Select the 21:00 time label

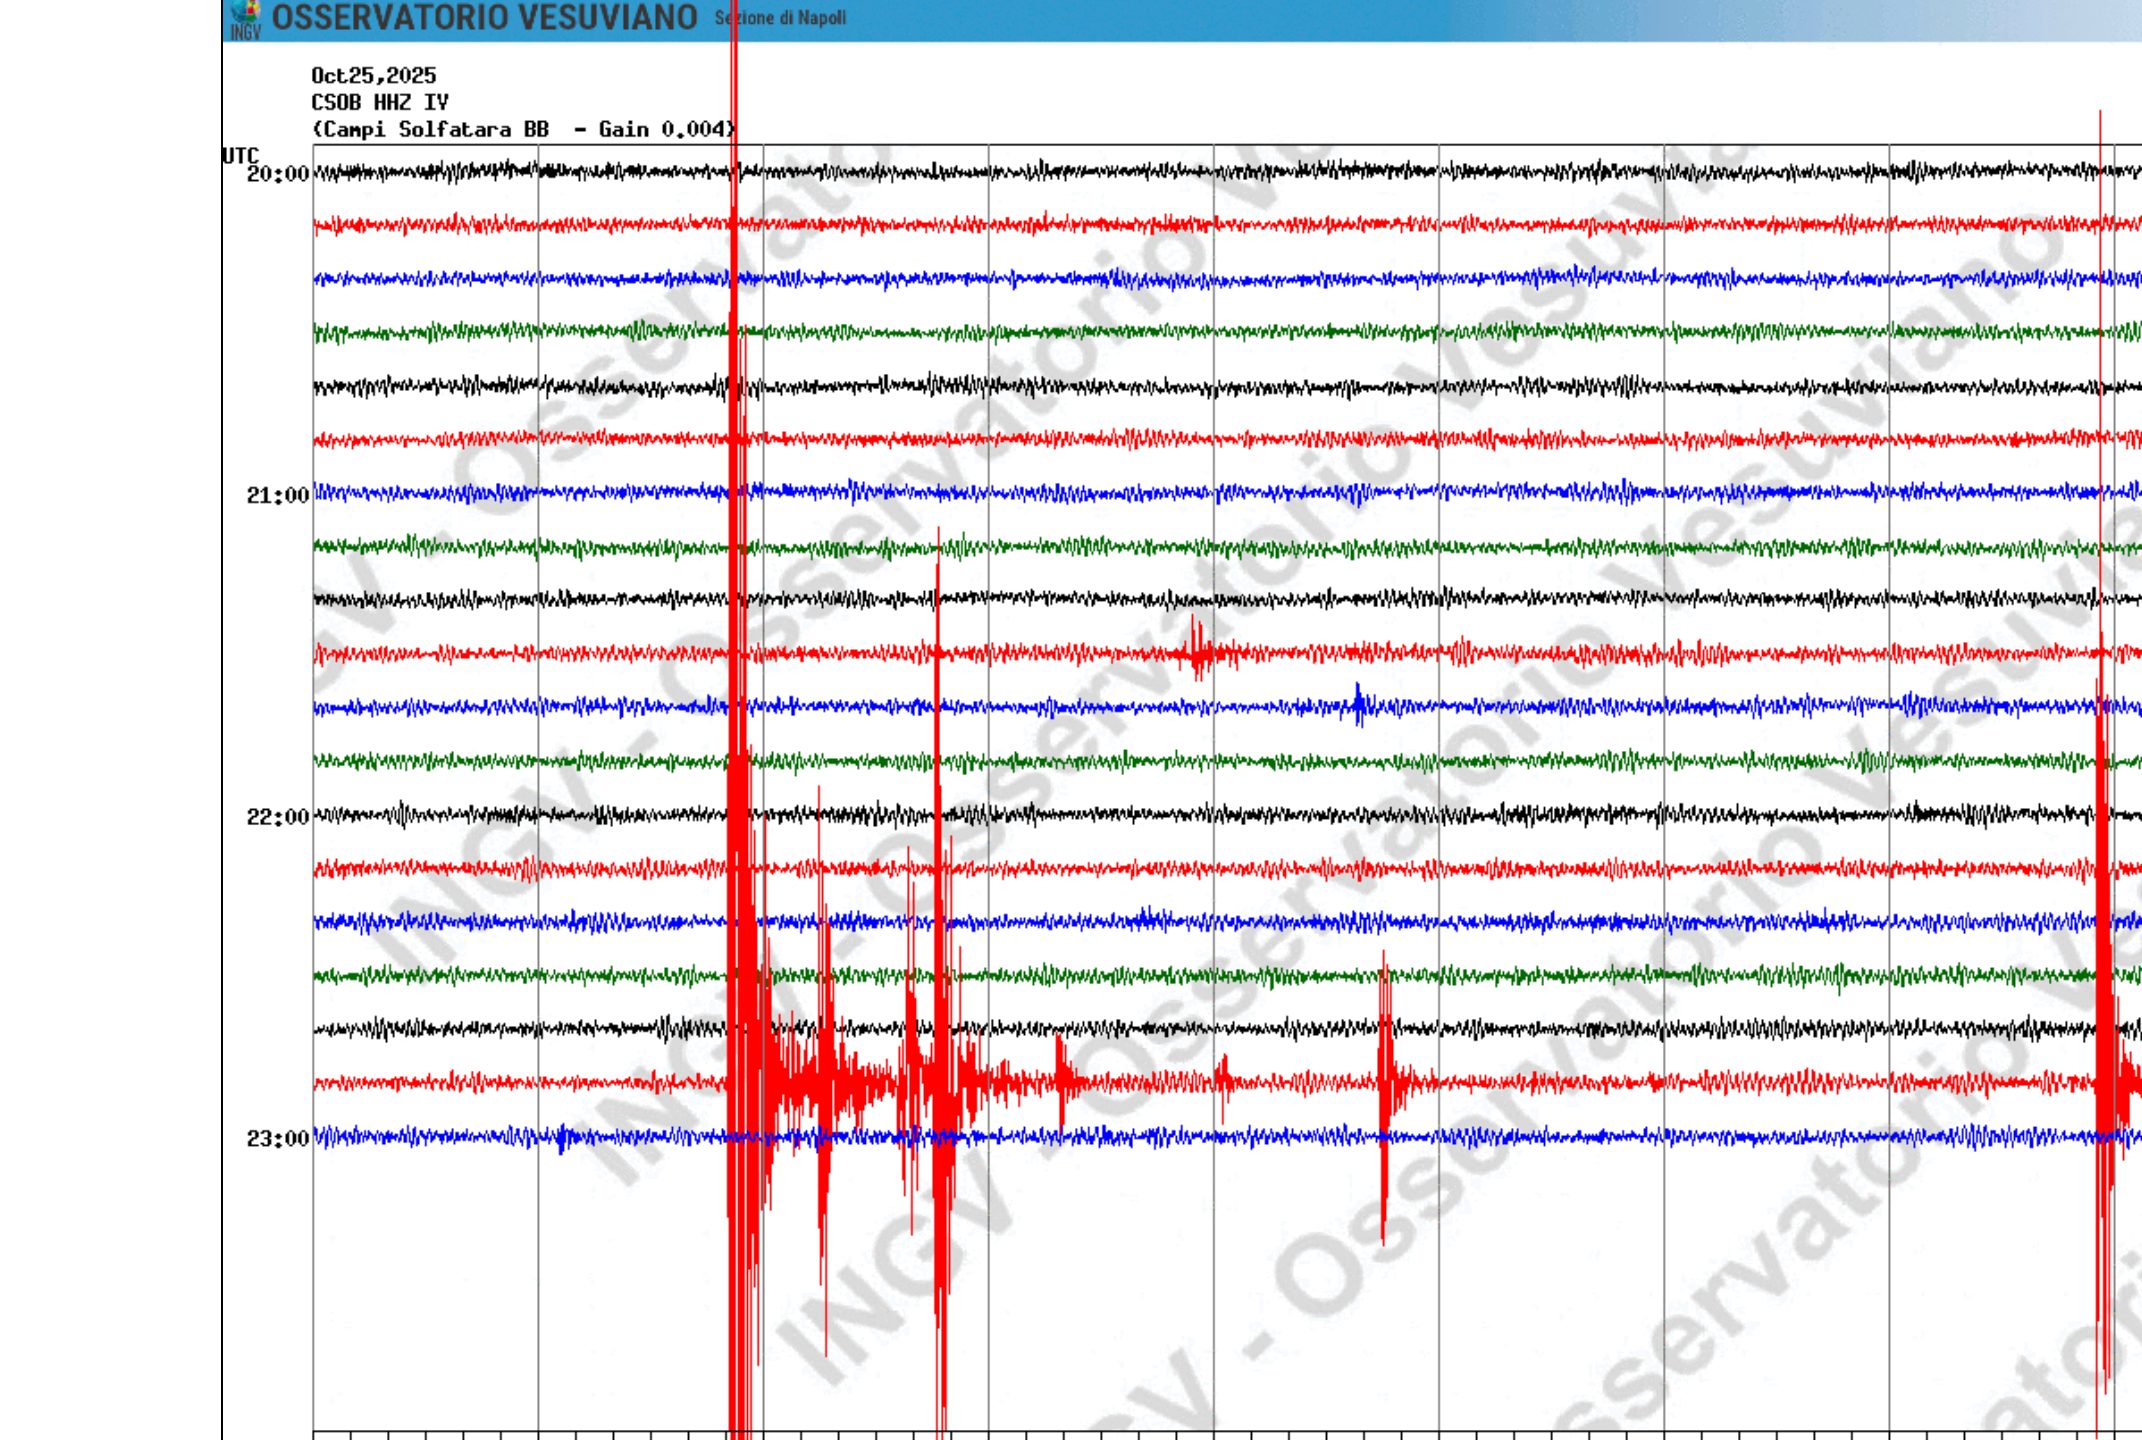click(277, 496)
